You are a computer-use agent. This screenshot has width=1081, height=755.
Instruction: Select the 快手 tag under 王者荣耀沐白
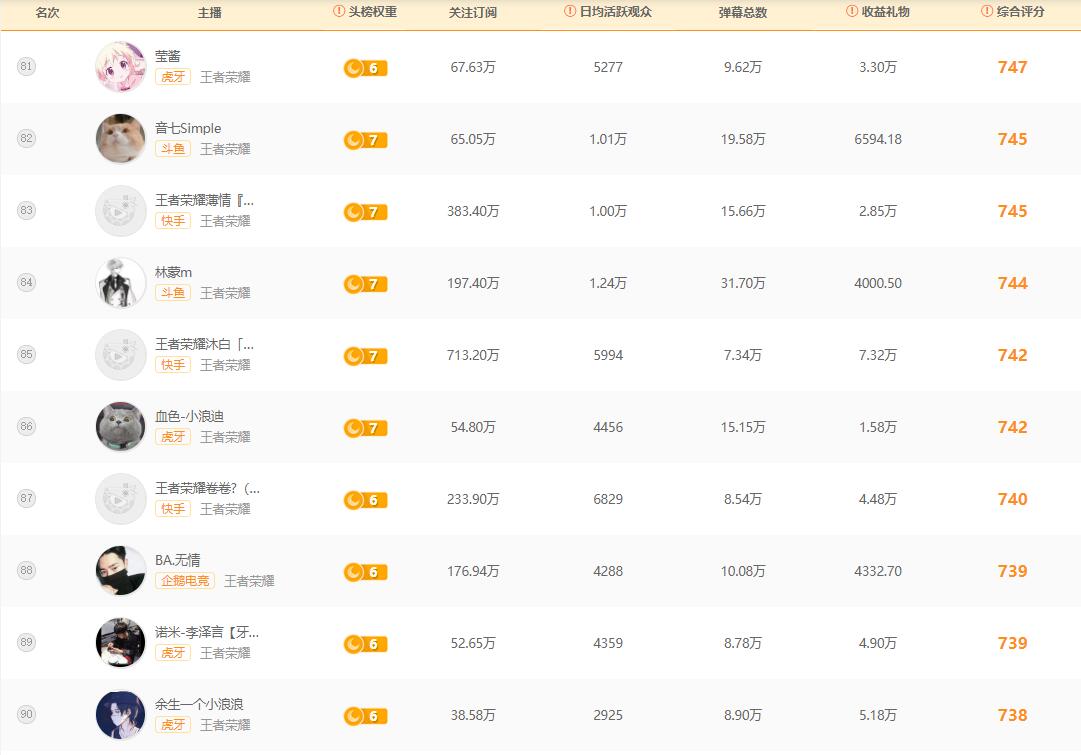(x=173, y=365)
